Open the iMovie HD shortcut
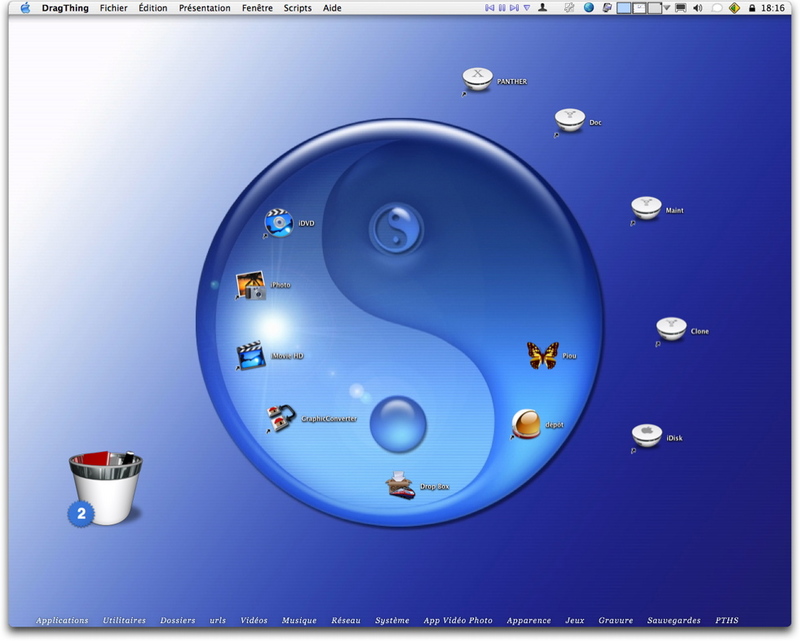The width and height of the screenshot is (800, 641). click(251, 355)
